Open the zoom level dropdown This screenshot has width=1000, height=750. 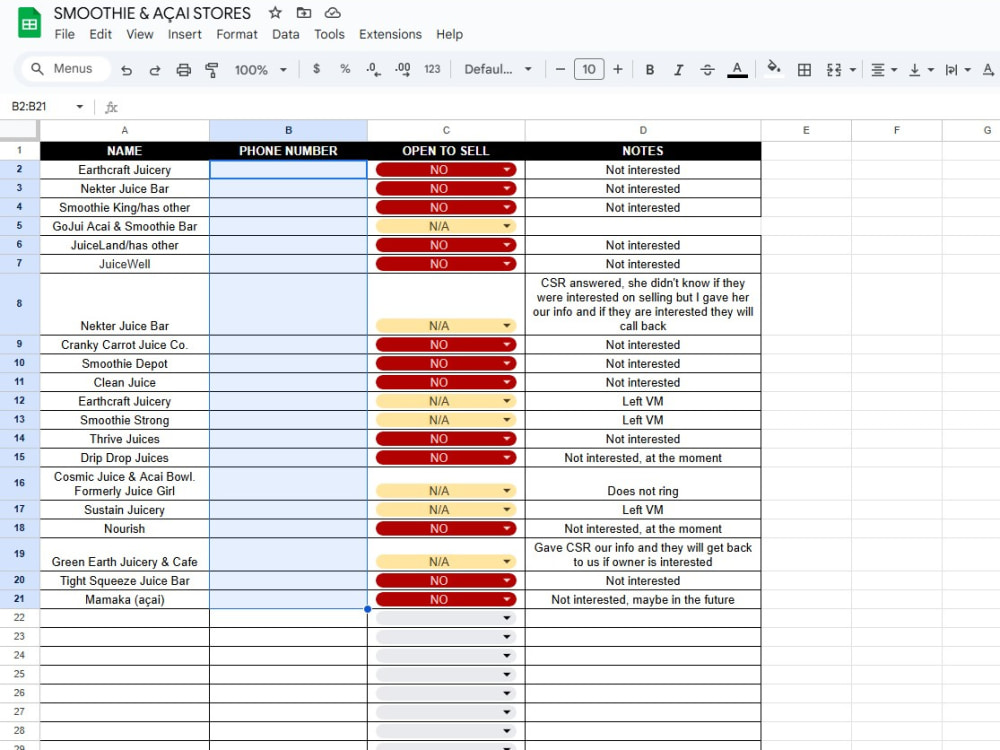[260, 70]
